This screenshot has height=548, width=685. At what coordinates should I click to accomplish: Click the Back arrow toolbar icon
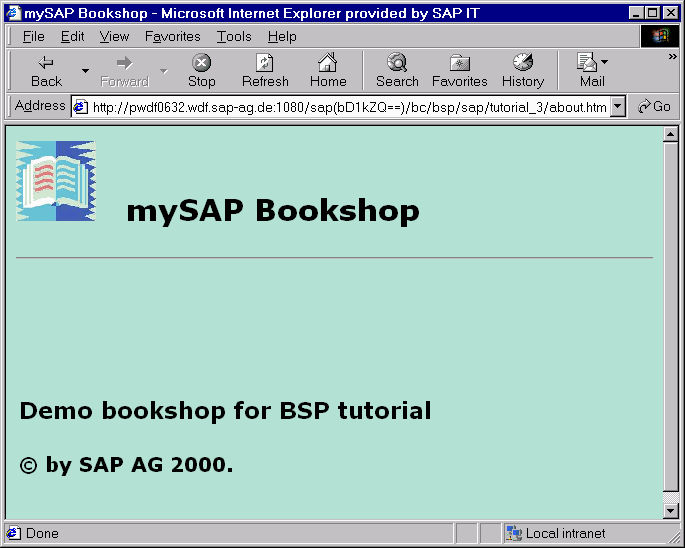(46, 63)
